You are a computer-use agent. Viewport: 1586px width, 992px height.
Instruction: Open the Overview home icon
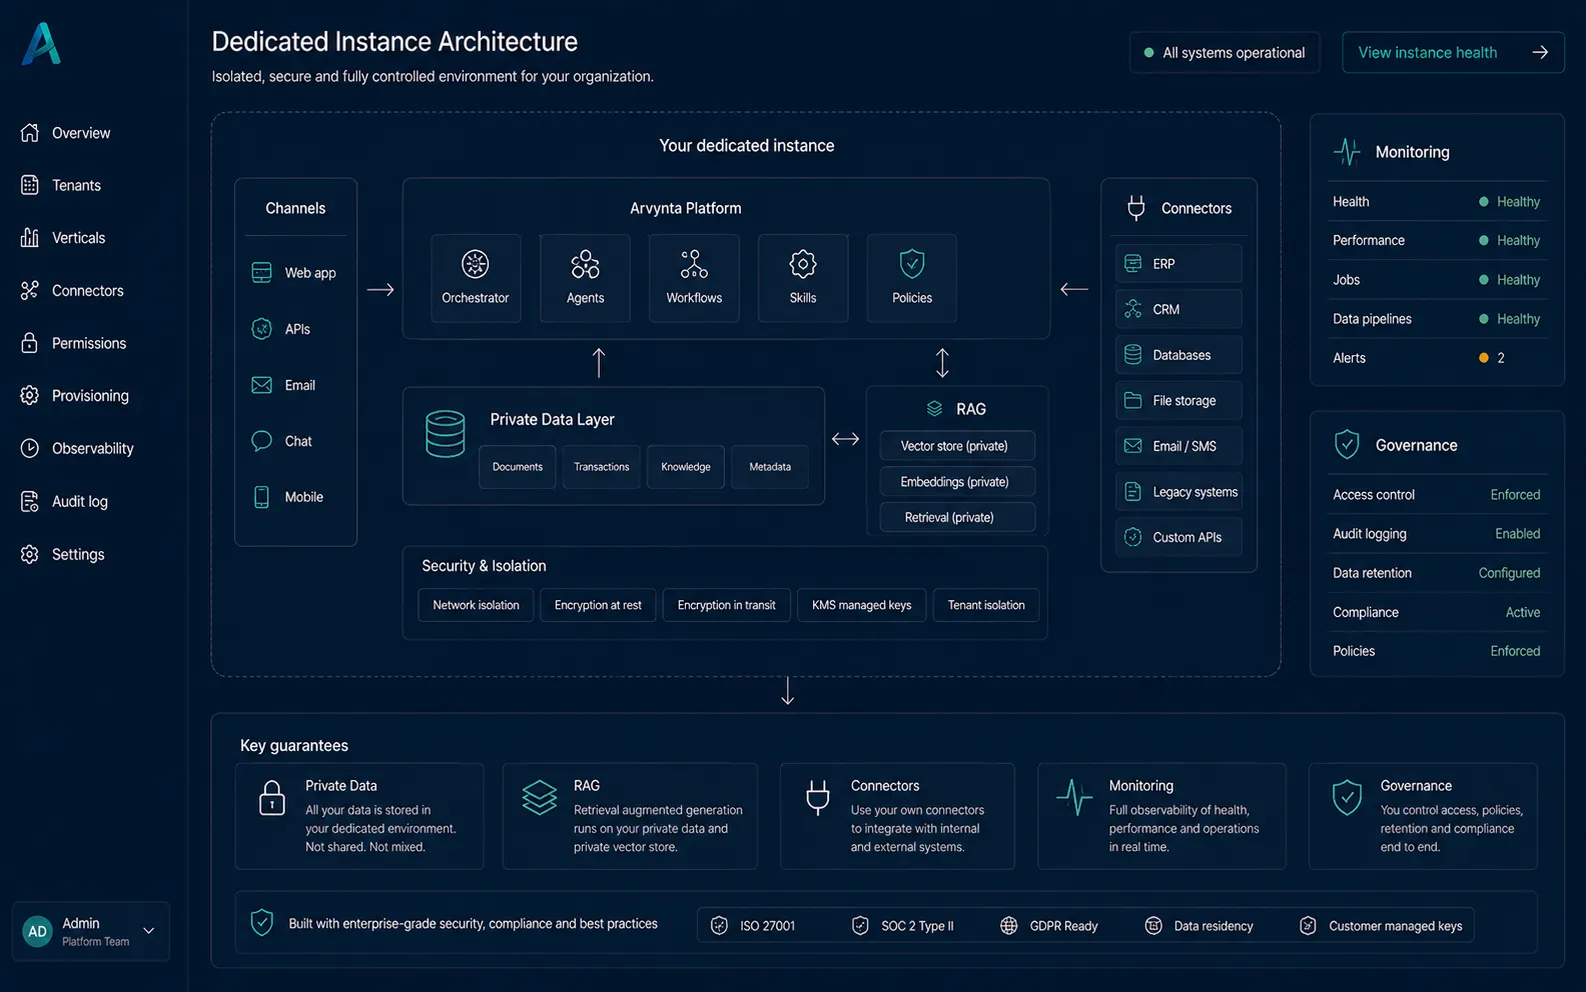click(30, 132)
